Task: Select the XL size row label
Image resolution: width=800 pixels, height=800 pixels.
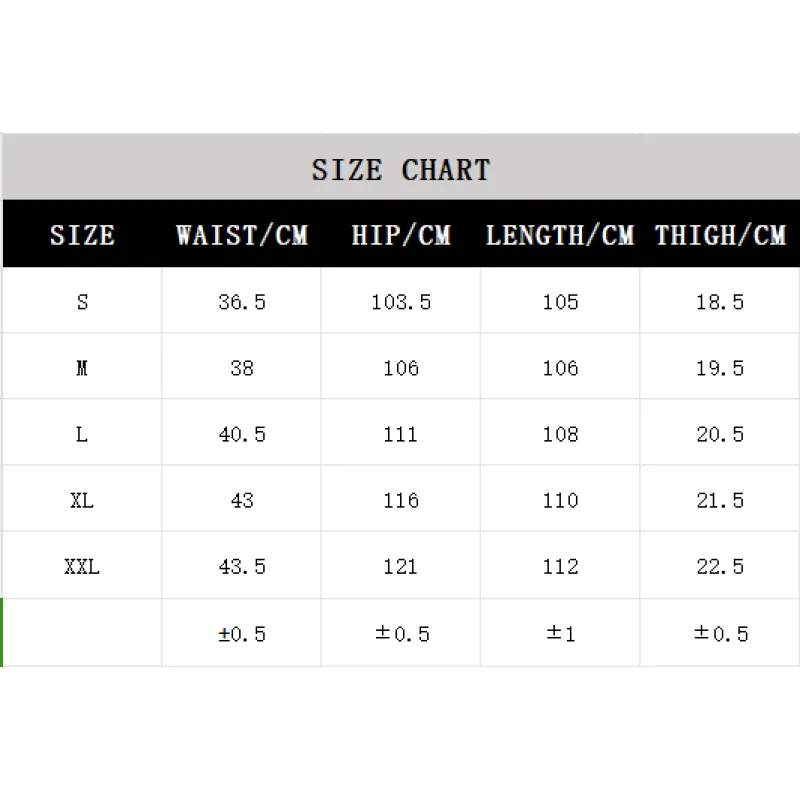Action: (82, 500)
